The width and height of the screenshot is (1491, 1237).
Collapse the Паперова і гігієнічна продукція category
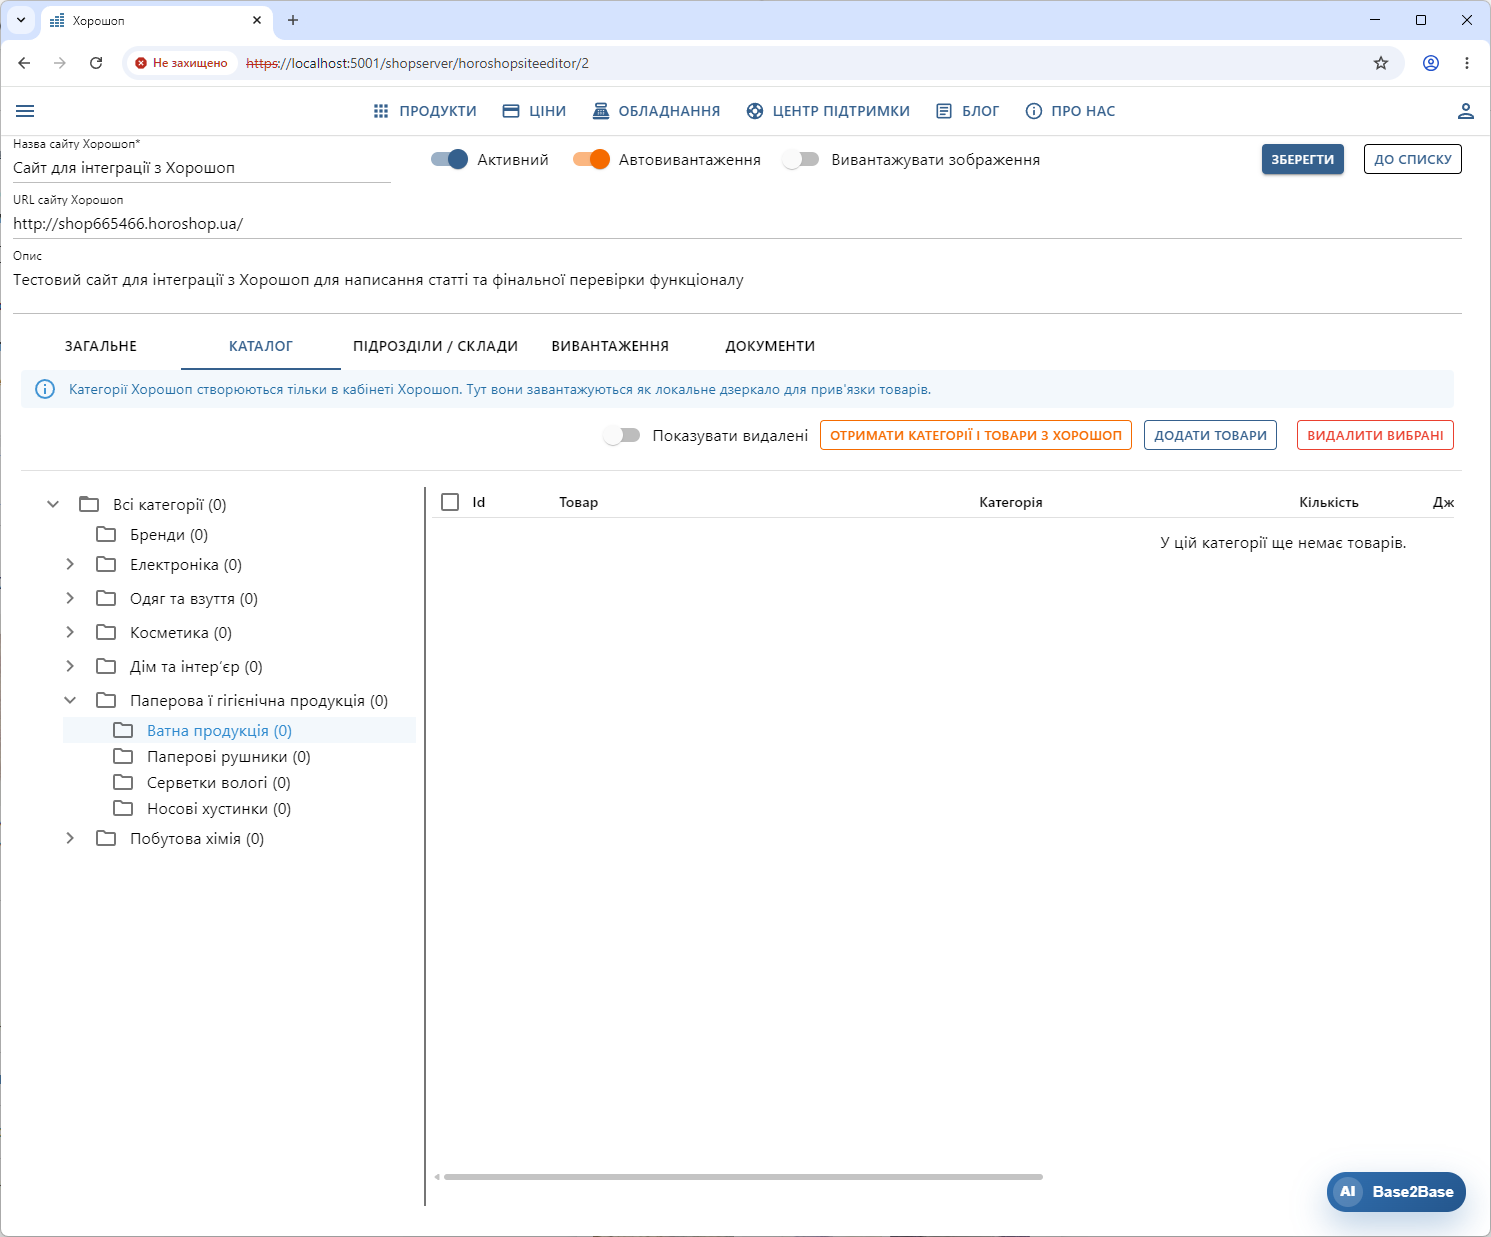[x=70, y=700]
